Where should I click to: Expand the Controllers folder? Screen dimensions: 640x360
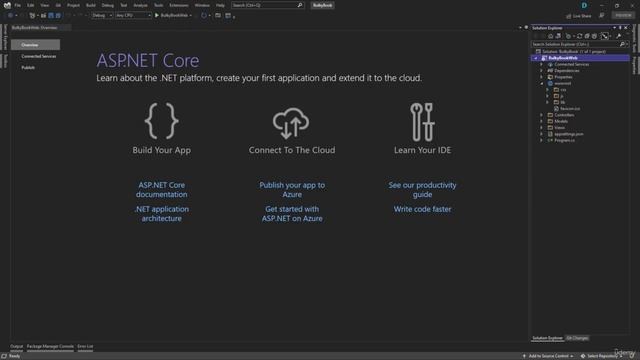coord(542,115)
